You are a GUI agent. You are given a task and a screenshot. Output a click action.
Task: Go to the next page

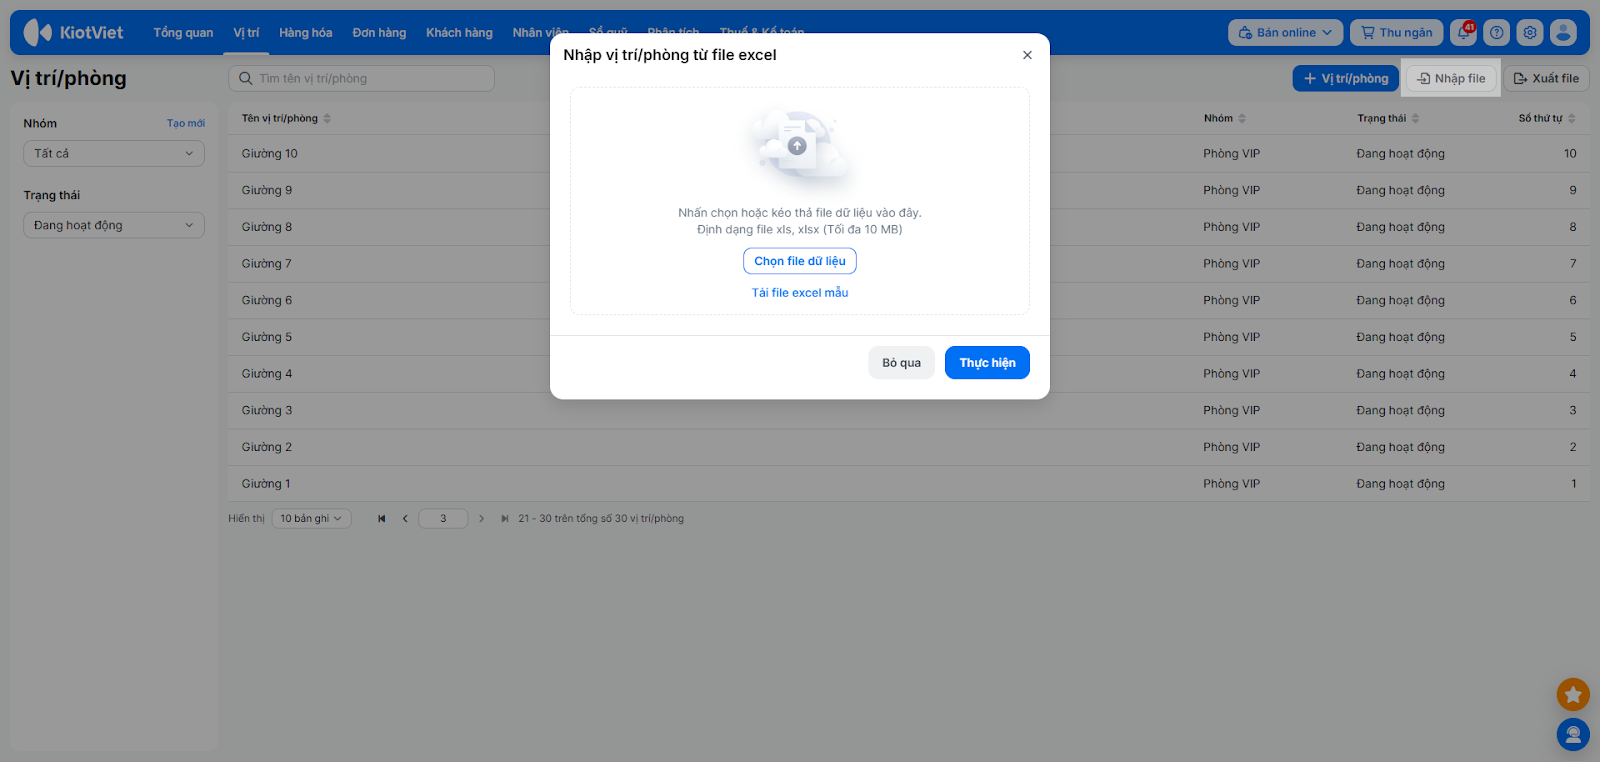481,518
